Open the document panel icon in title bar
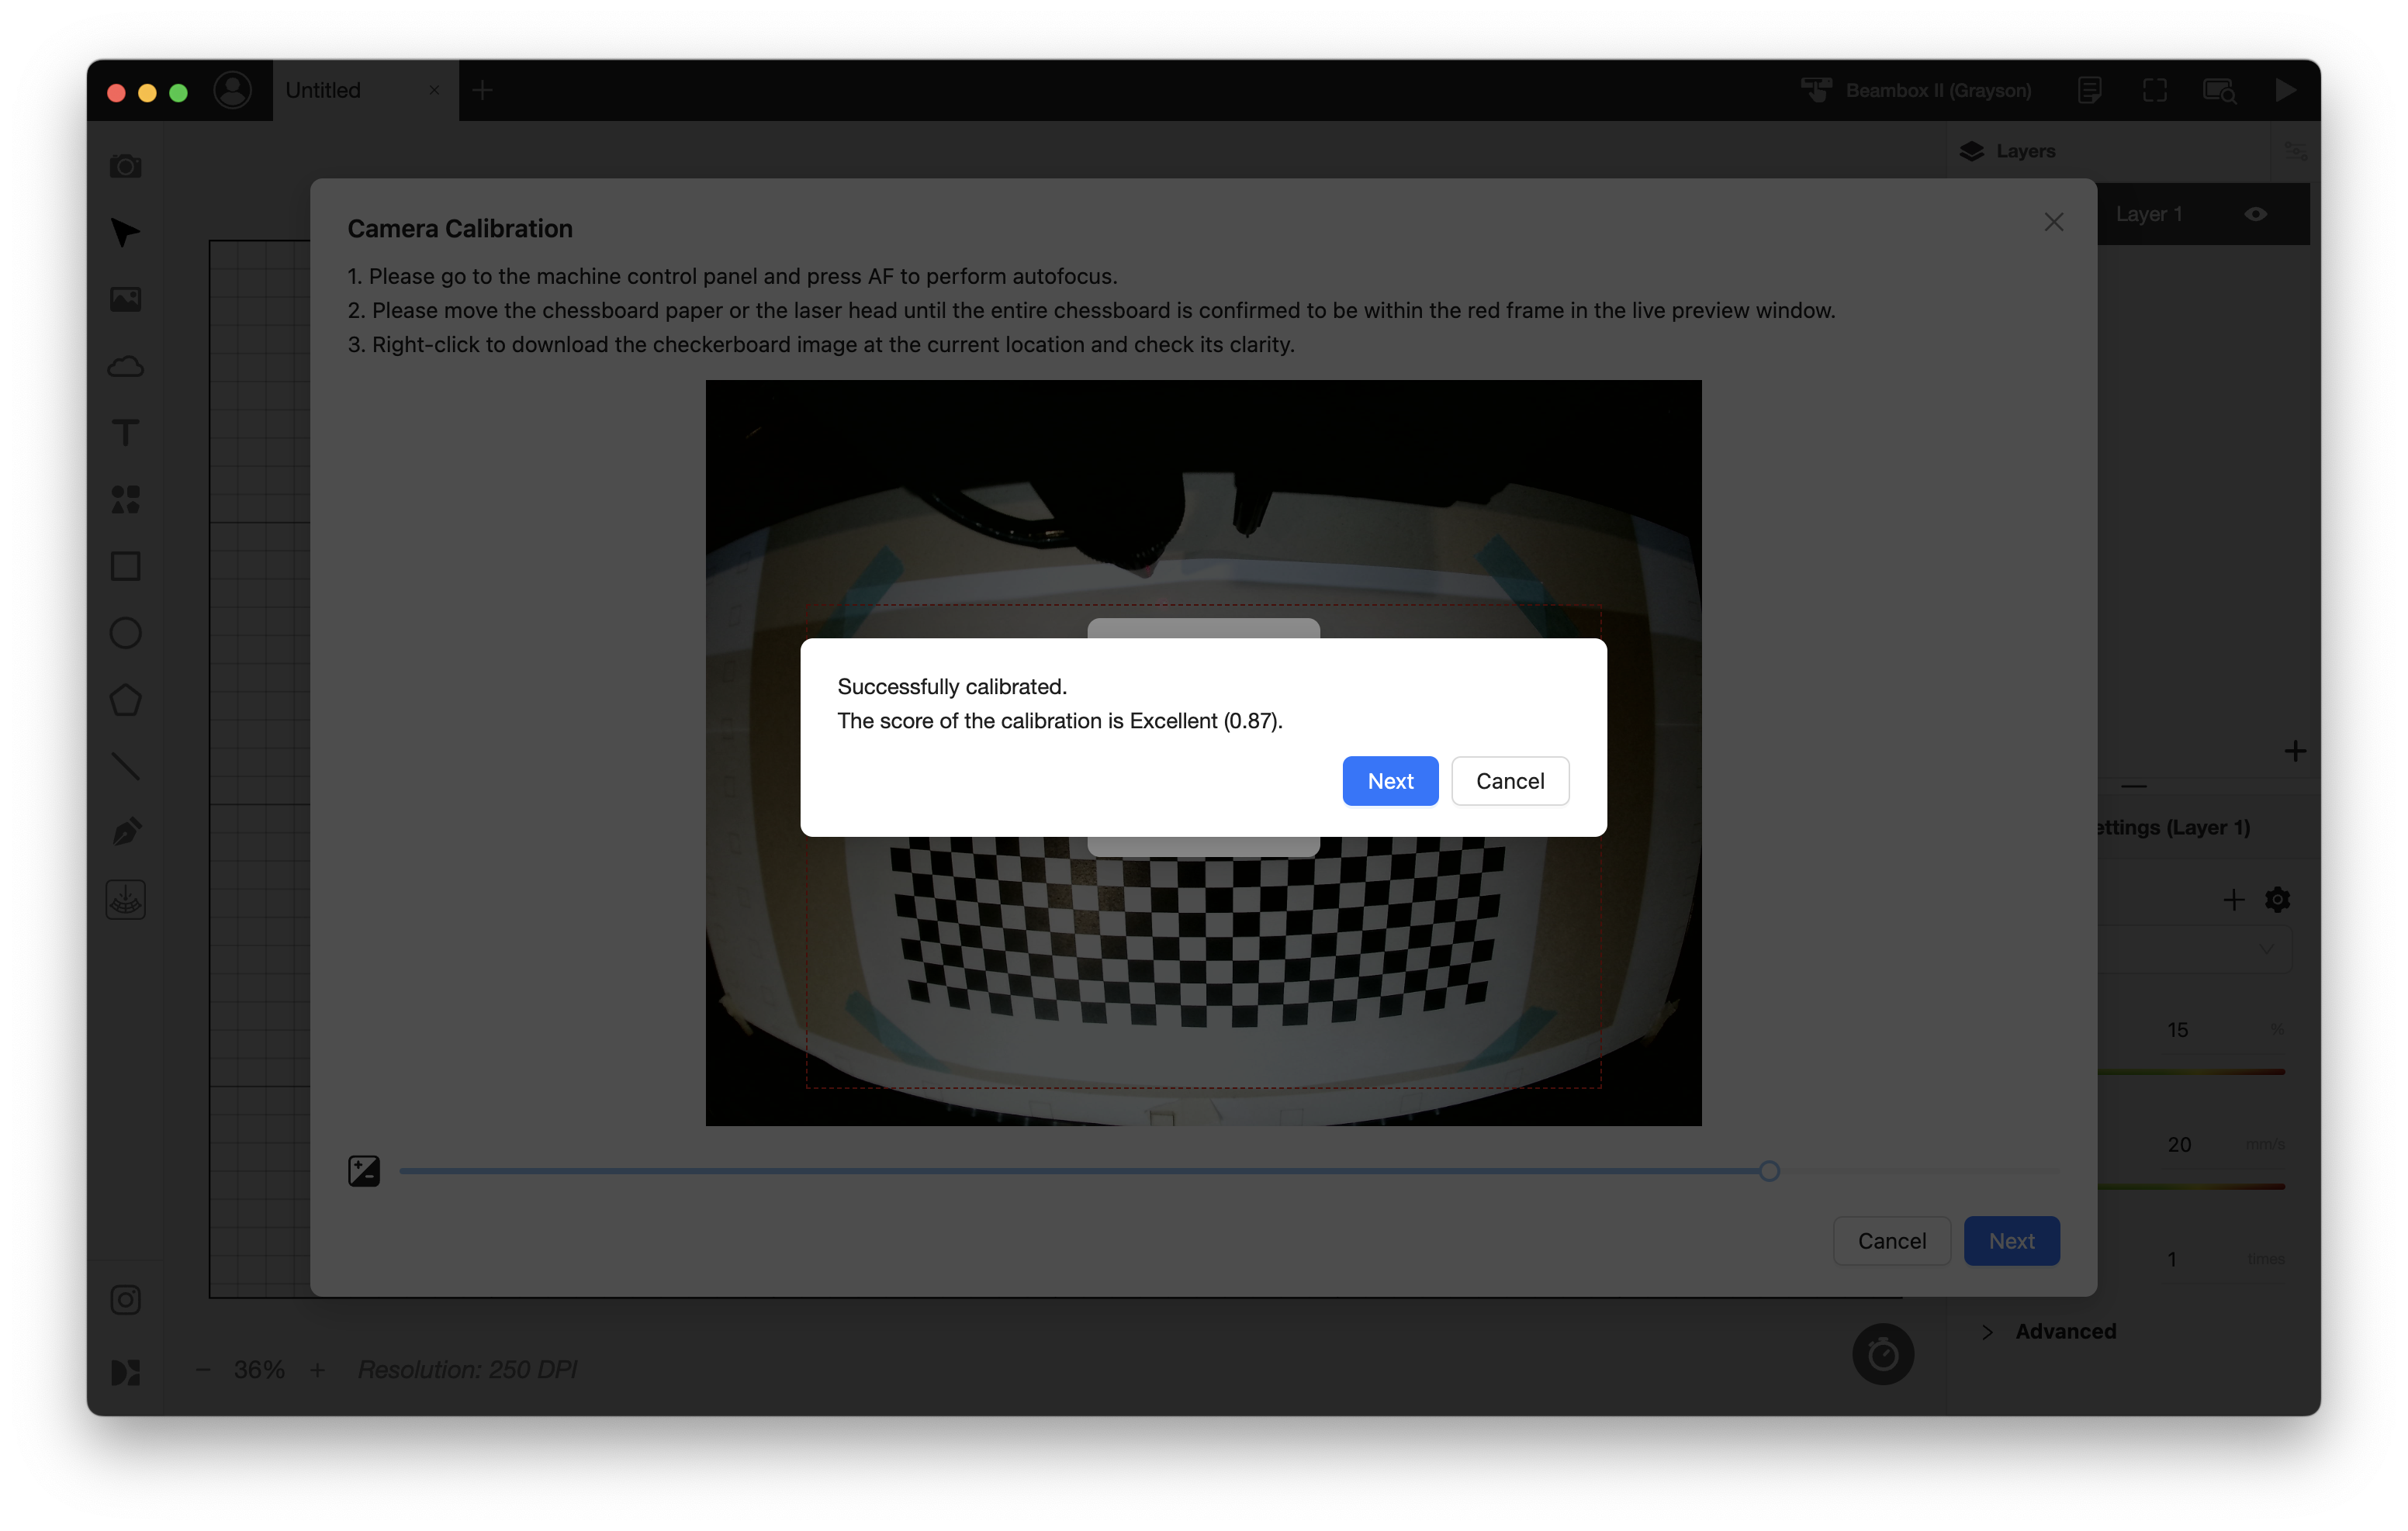The height and width of the screenshot is (1531, 2408). click(x=2089, y=90)
